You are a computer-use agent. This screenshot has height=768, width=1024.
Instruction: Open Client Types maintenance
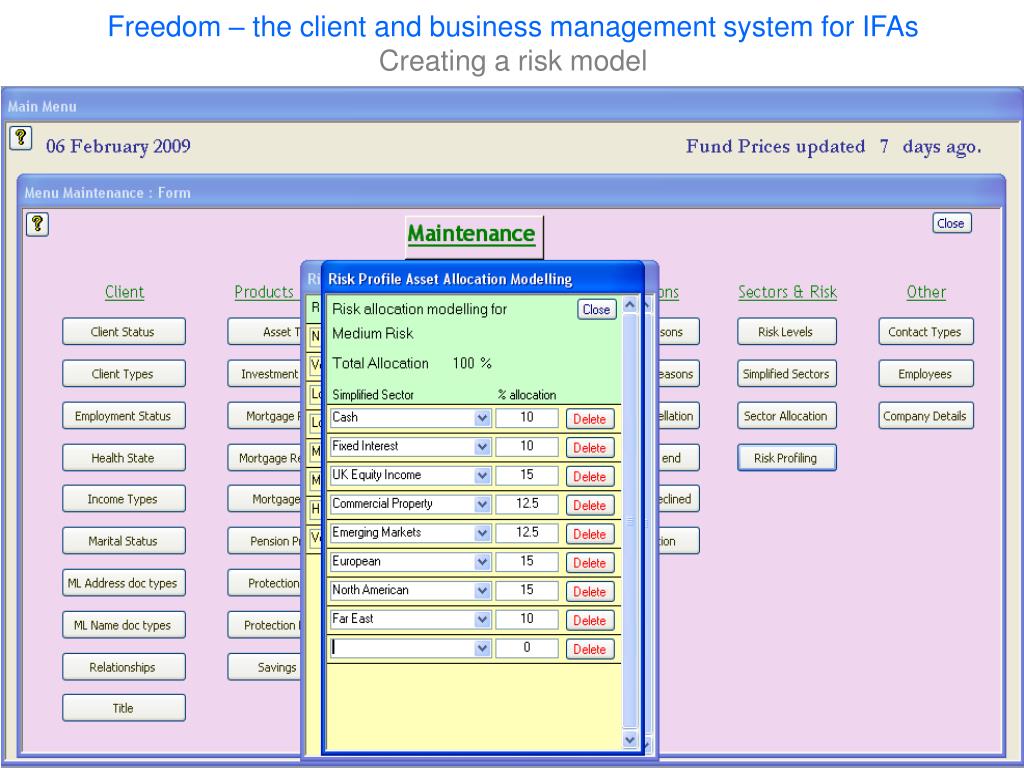[123, 374]
